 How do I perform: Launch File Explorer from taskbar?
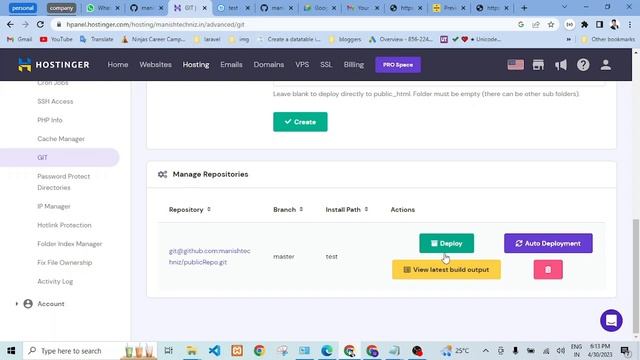(191, 351)
